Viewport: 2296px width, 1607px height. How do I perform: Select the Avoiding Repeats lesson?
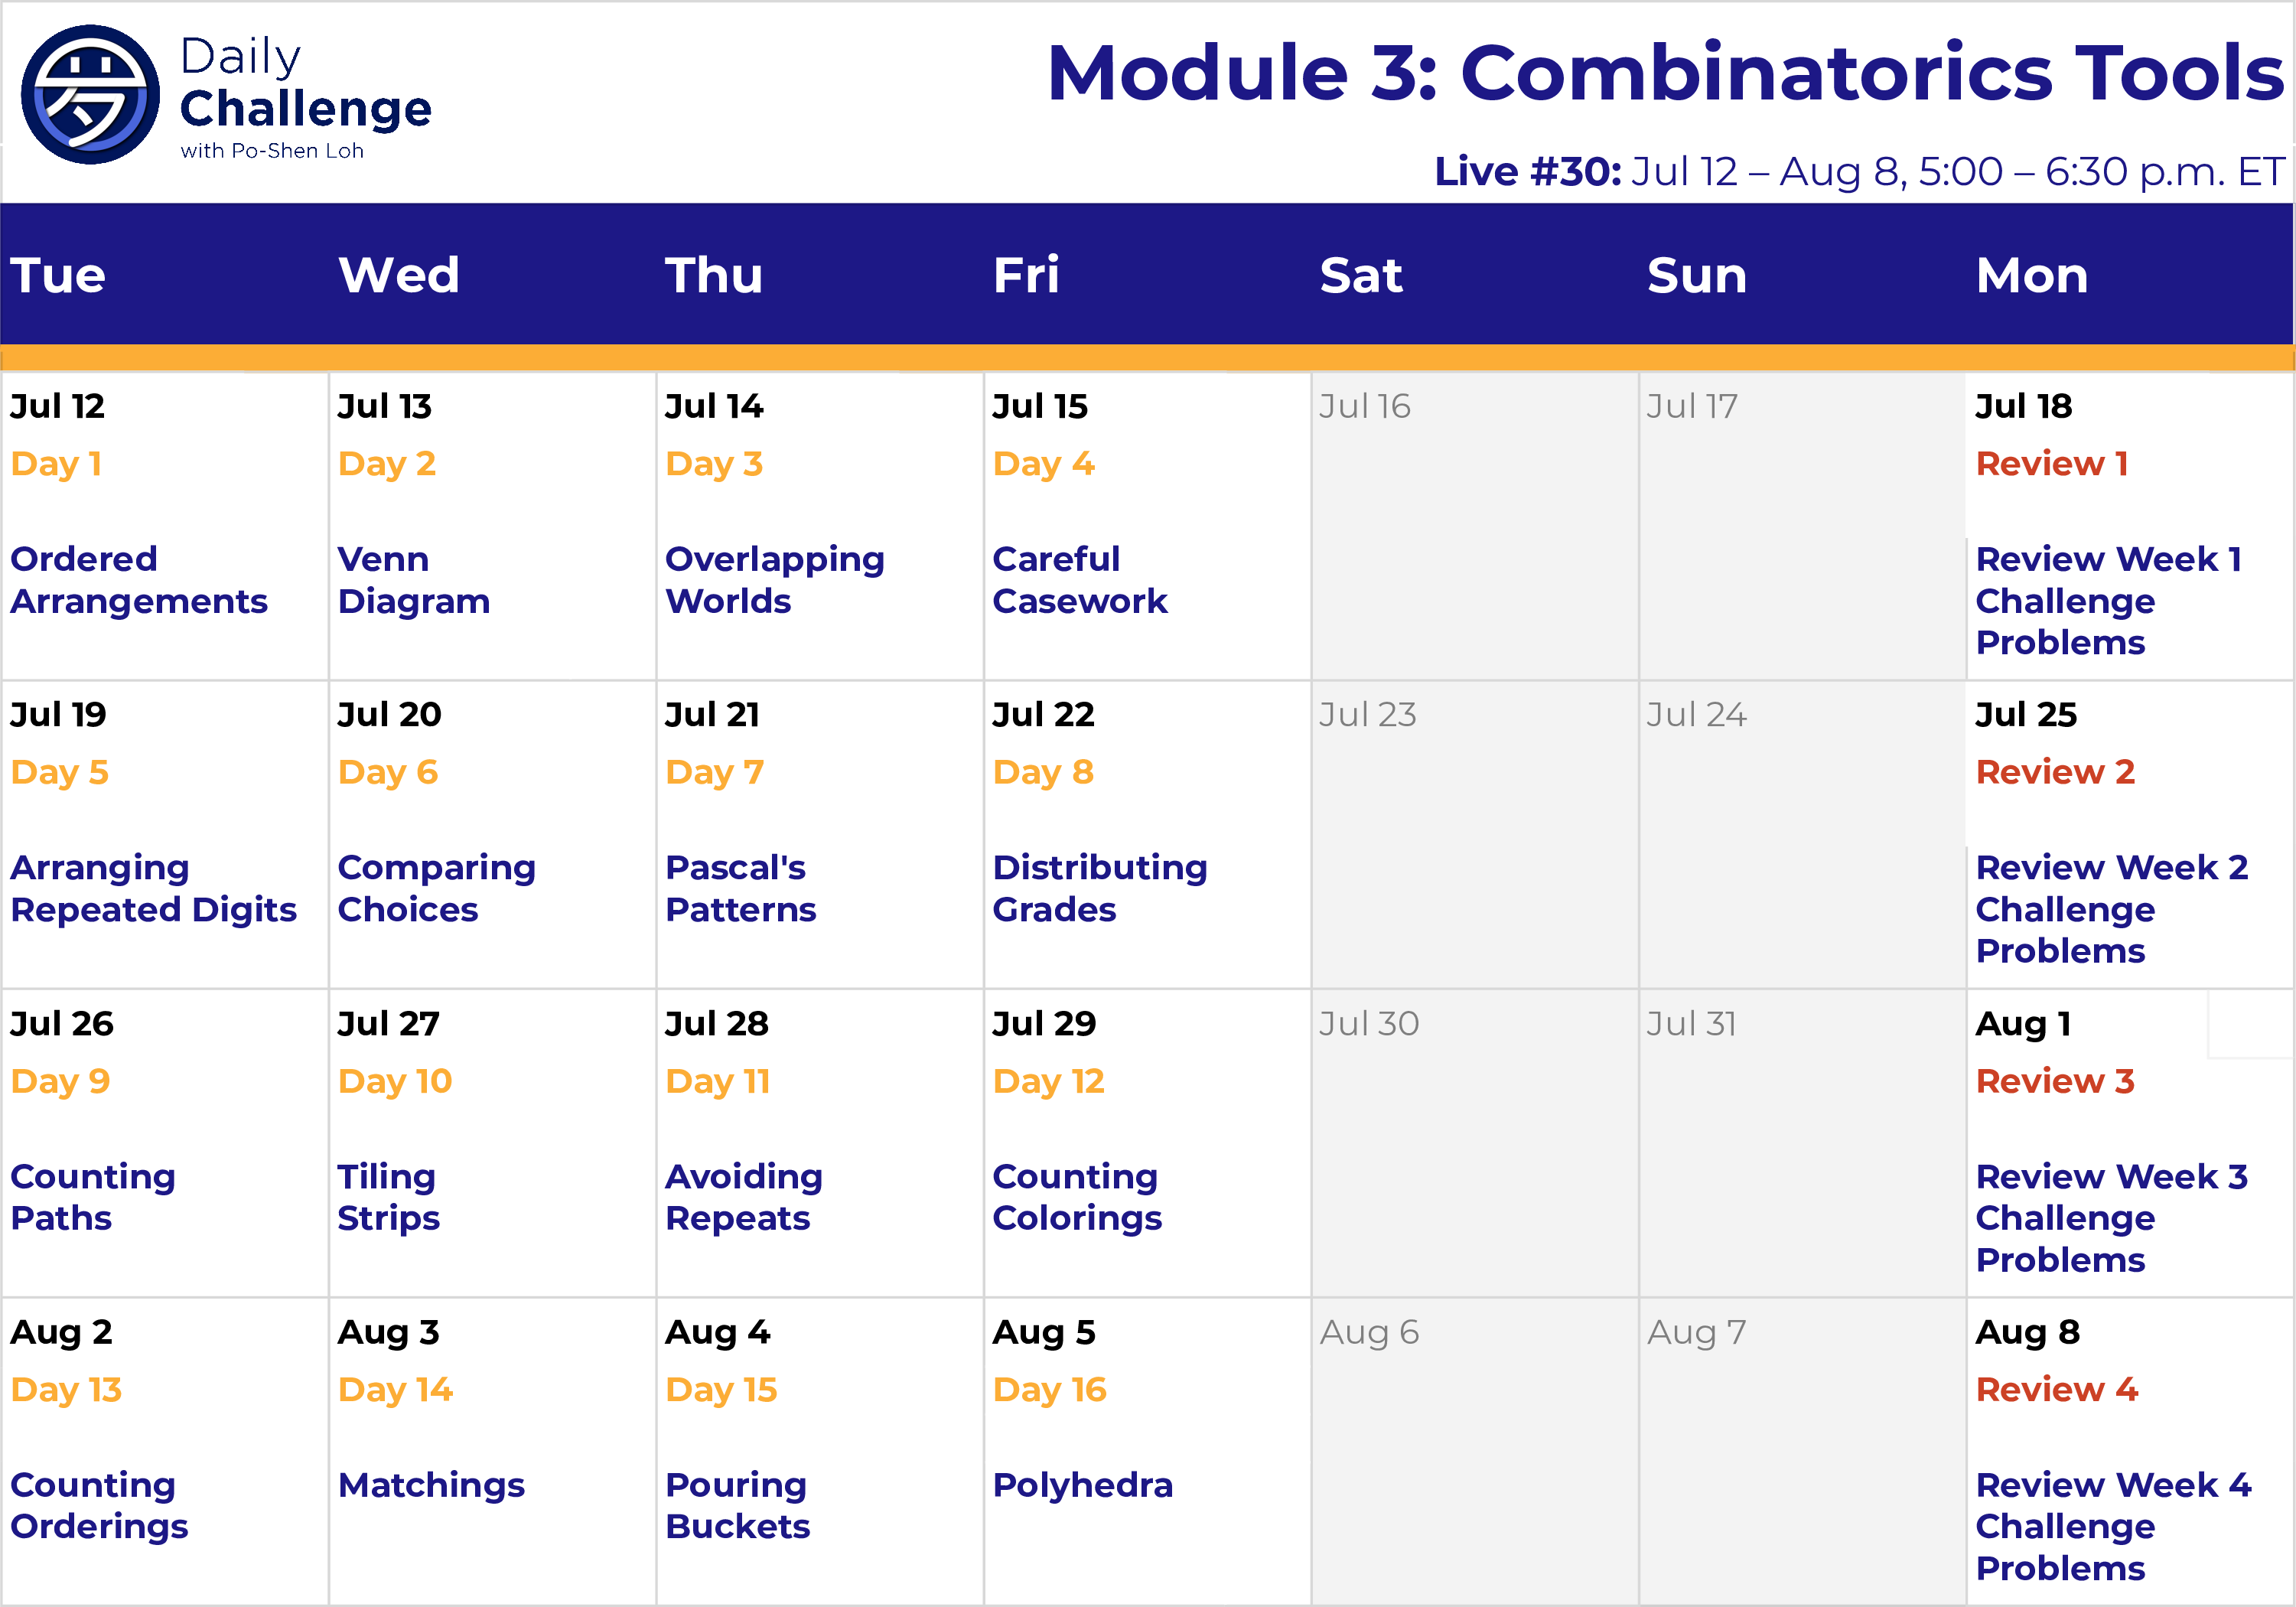[x=743, y=1197]
